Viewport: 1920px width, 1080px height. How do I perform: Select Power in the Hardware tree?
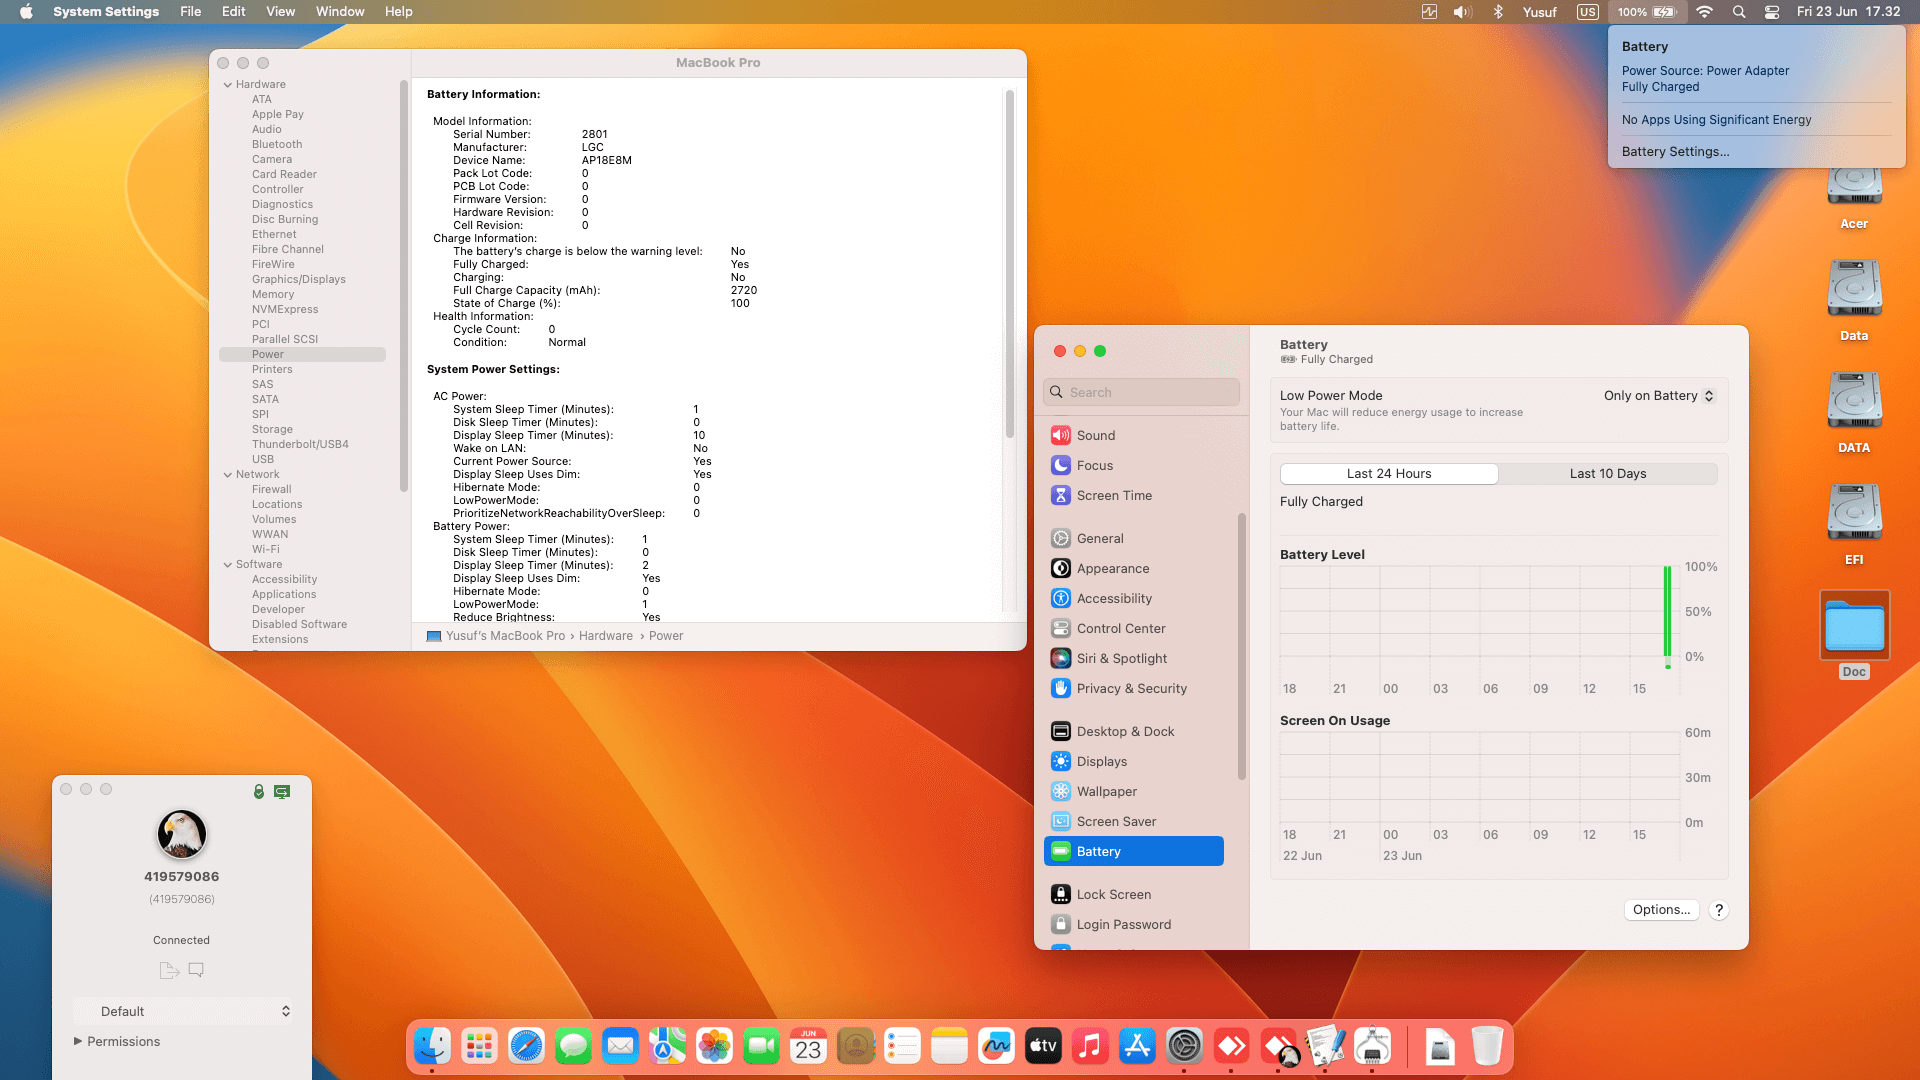[x=302, y=354]
